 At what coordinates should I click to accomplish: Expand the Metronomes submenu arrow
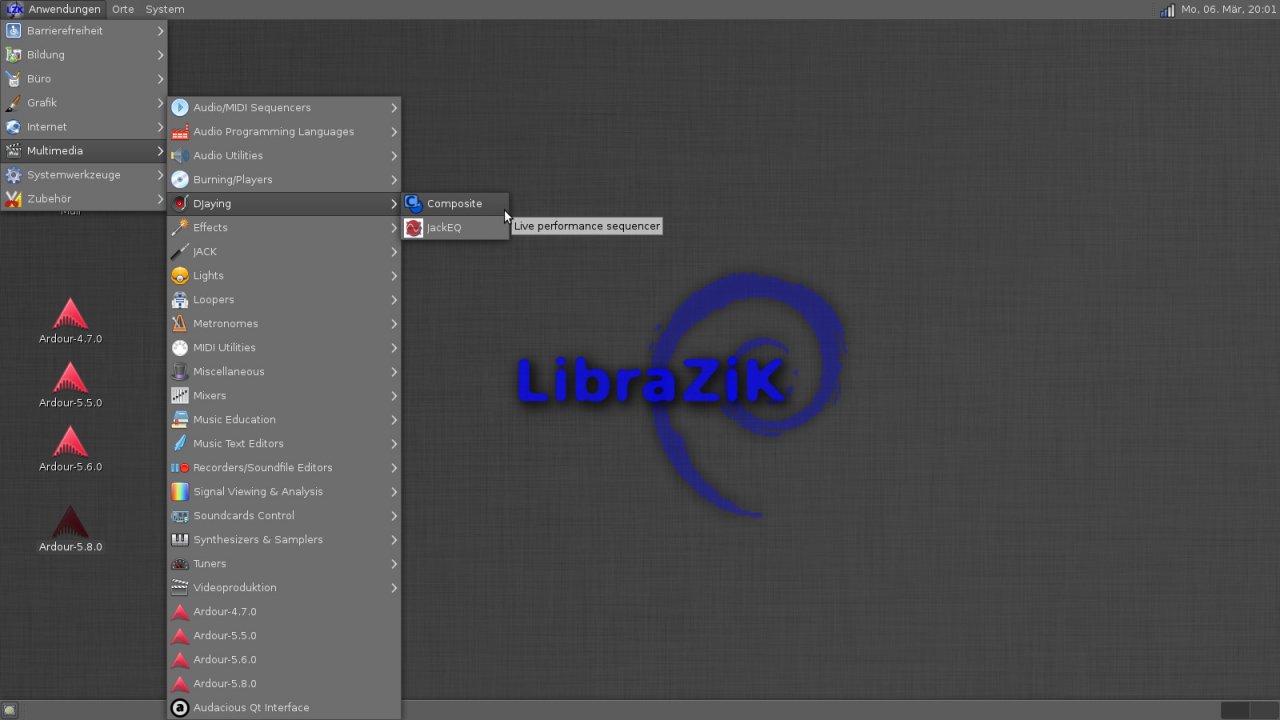pos(394,323)
